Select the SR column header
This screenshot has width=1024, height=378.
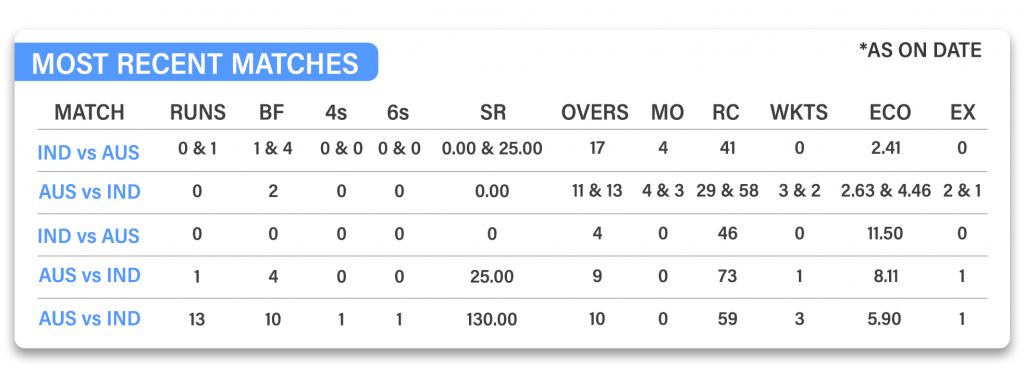[492, 112]
